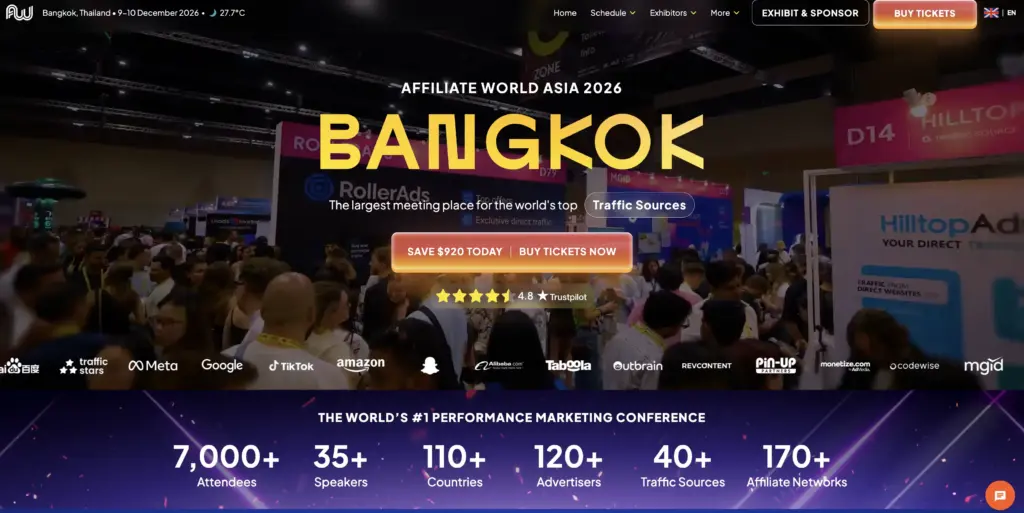
Task: Click the Google logo
Action: pyautogui.click(x=222, y=365)
